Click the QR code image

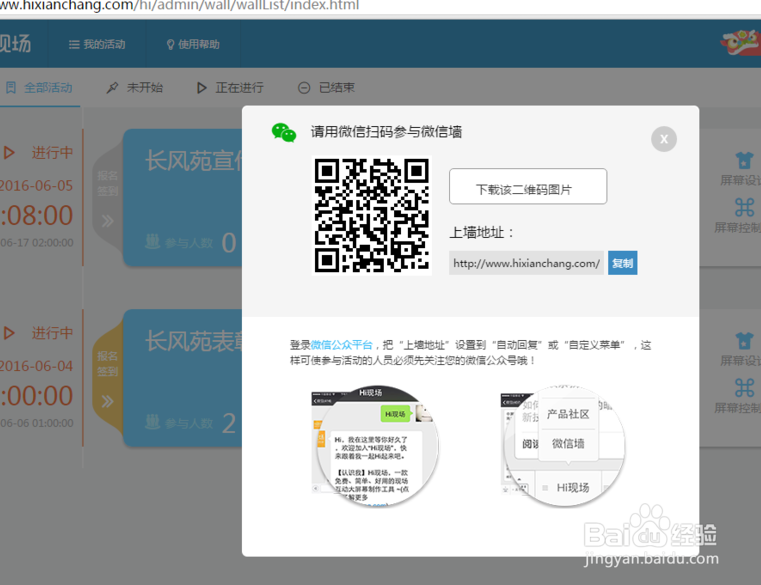(x=372, y=215)
